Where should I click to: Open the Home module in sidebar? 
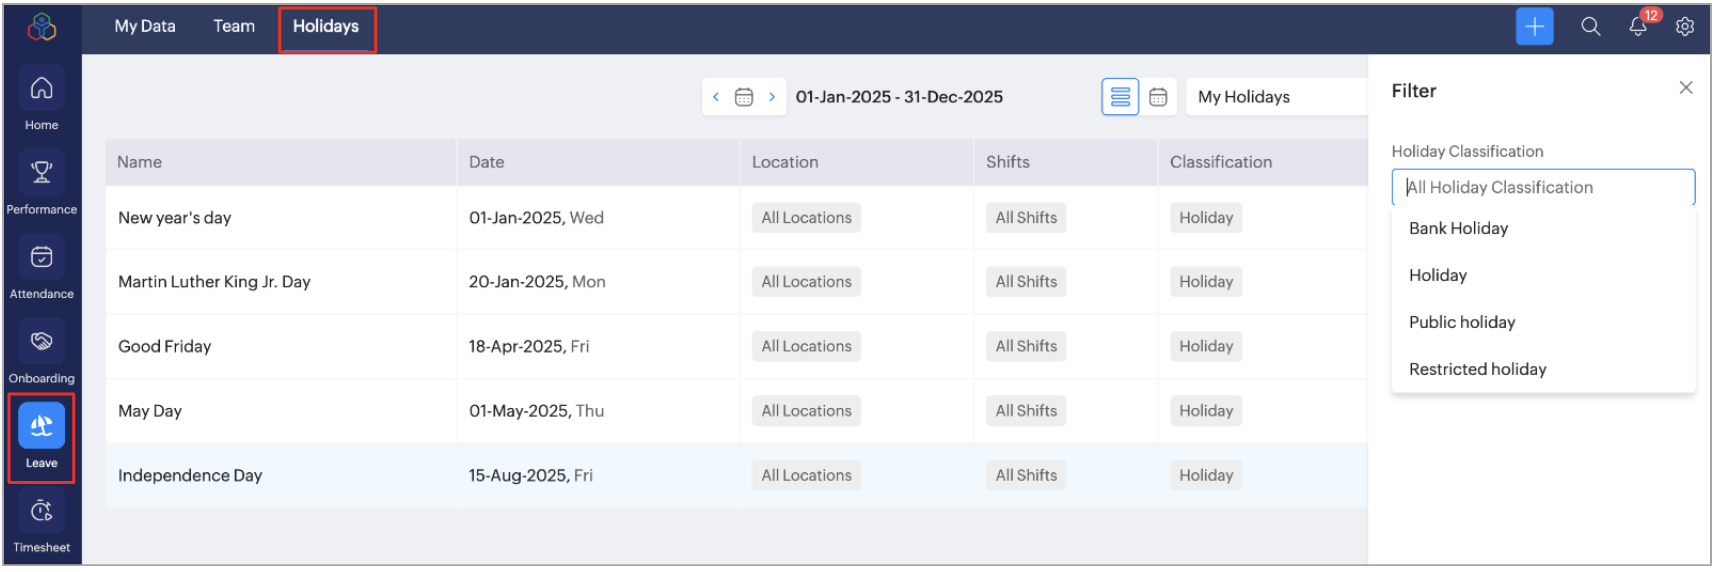(41, 89)
